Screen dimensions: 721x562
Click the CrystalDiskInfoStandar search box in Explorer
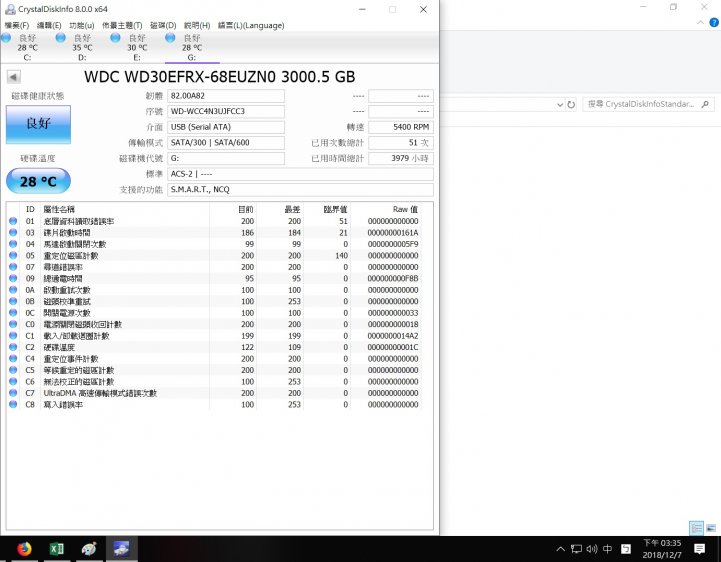pyautogui.click(x=648, y=104)
